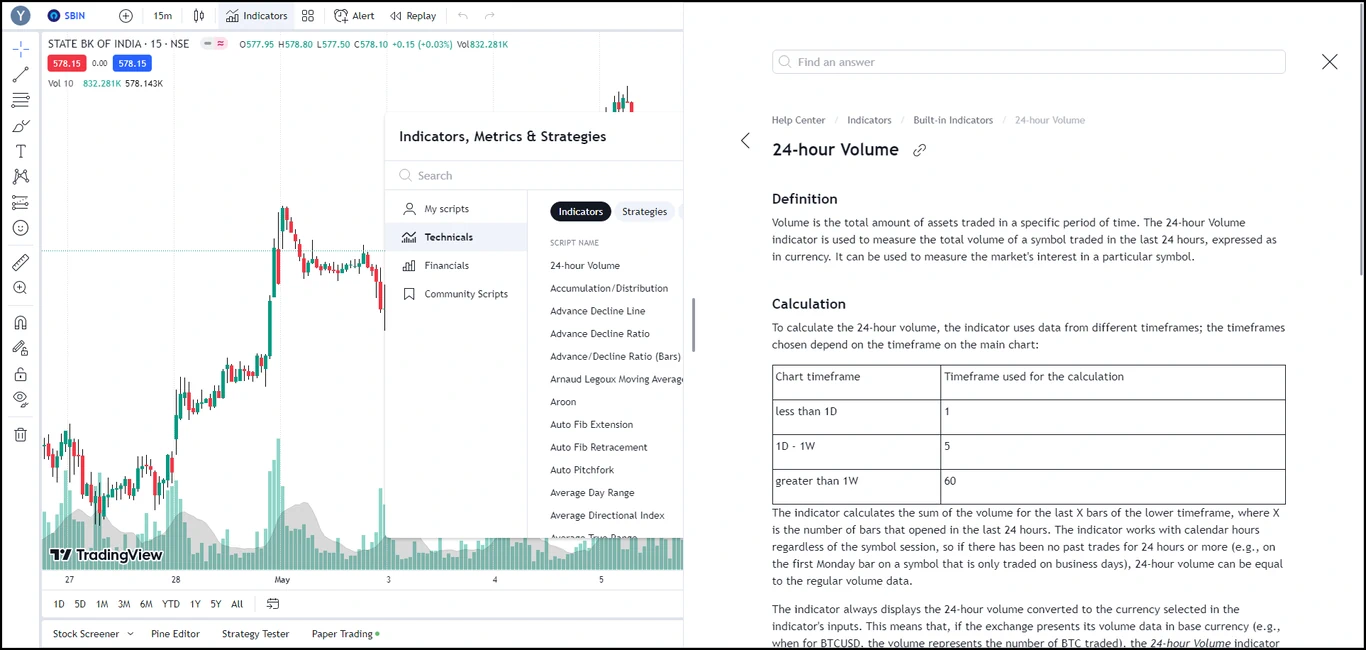
Task: Start bar Replay mode
Action: click(413, 16)
